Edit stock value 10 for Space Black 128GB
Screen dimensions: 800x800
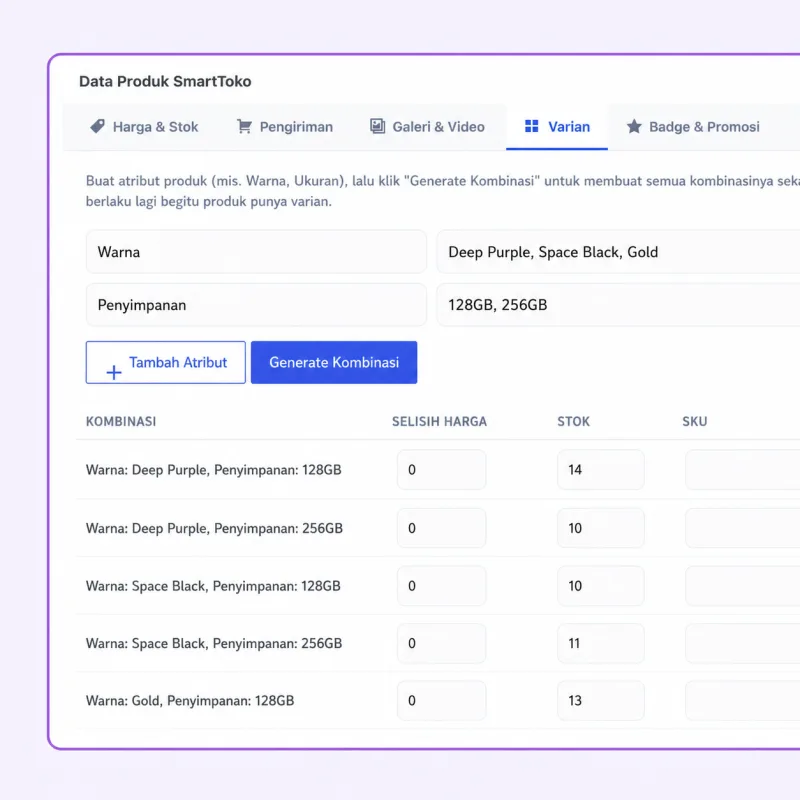(x=601, y=586)
